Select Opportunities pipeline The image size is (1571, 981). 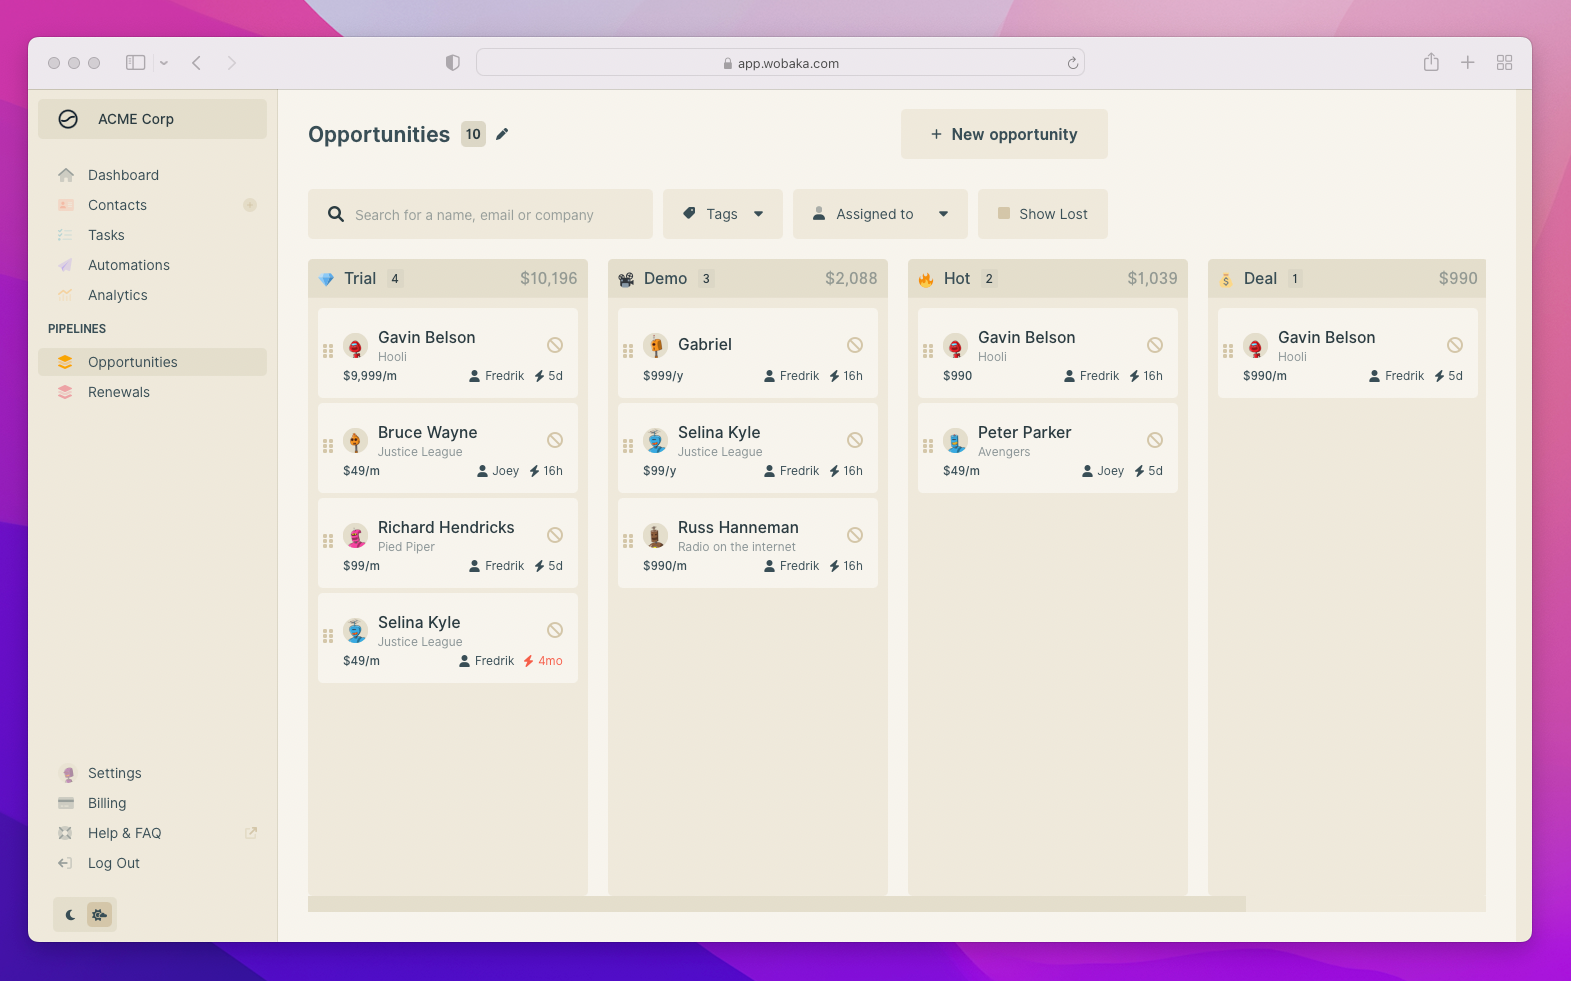click(152, 362)
